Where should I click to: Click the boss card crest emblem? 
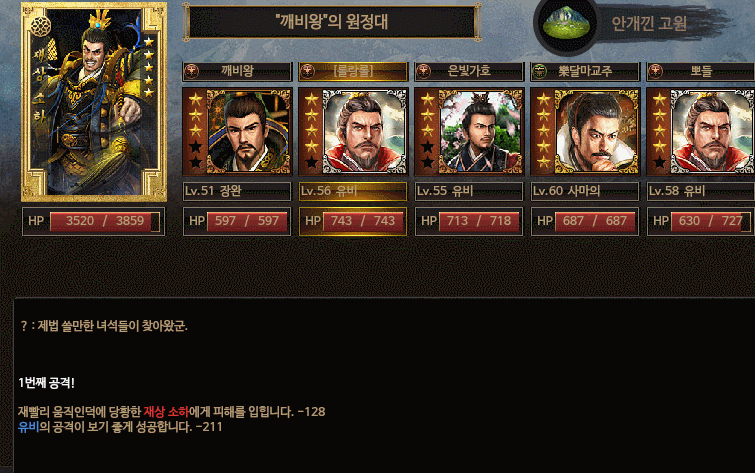[x=41, y=26]
